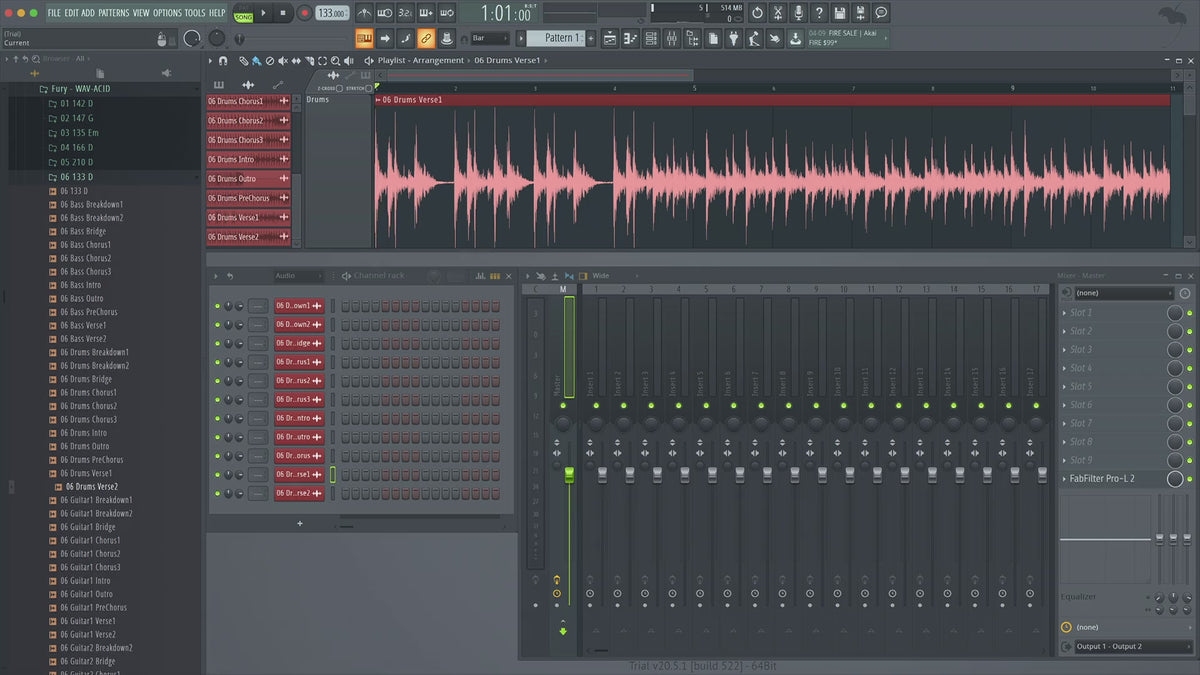
Task: Open the mixer with the faders icon
Action: pos(671,38)
